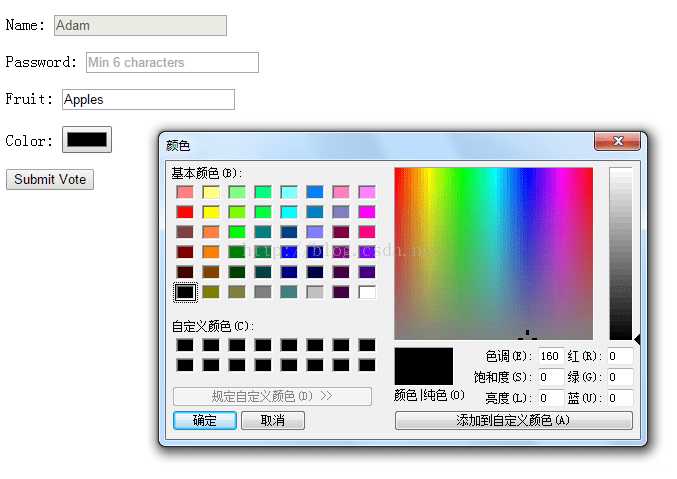Click the 蓝 blue value field
This screenshot has height=479, width=677.
tap(620, 398)
